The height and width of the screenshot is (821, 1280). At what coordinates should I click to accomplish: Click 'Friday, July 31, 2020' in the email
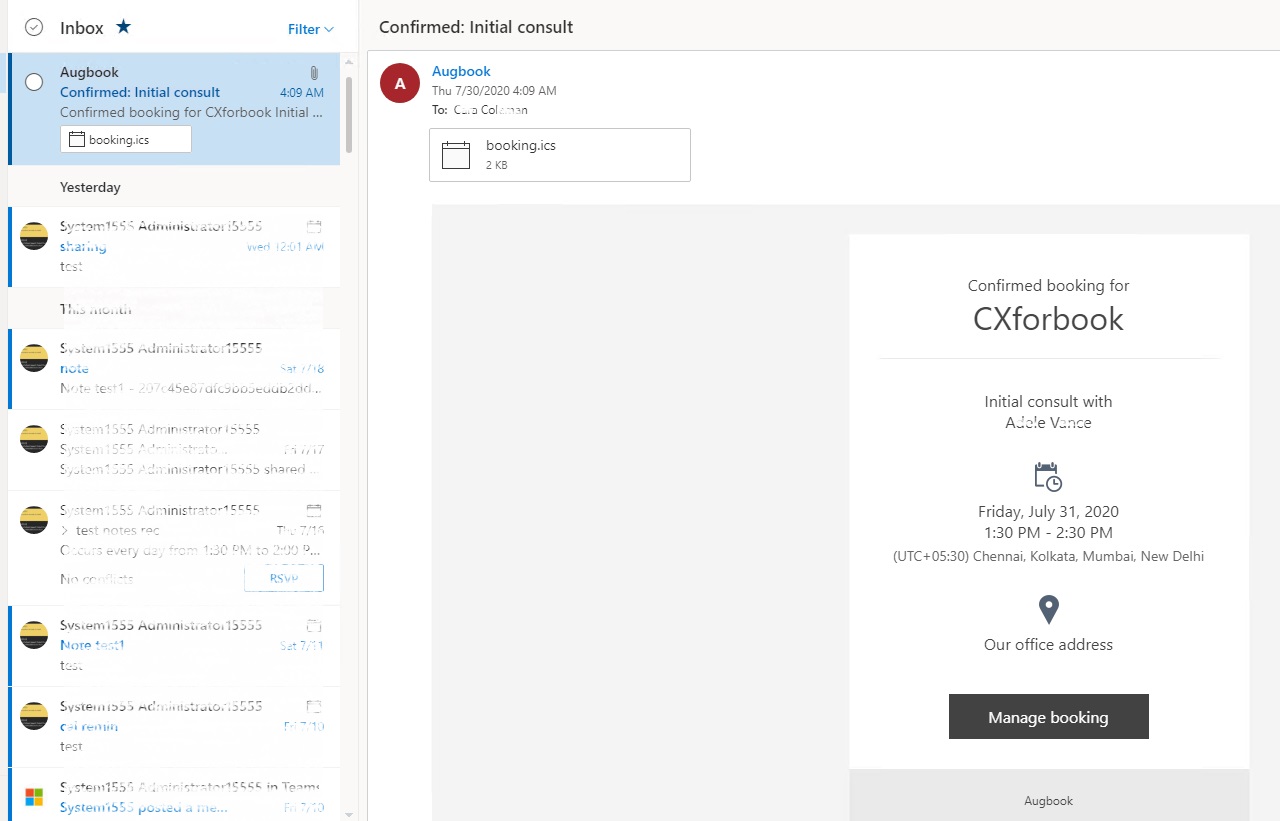(x=1048, y=512)
